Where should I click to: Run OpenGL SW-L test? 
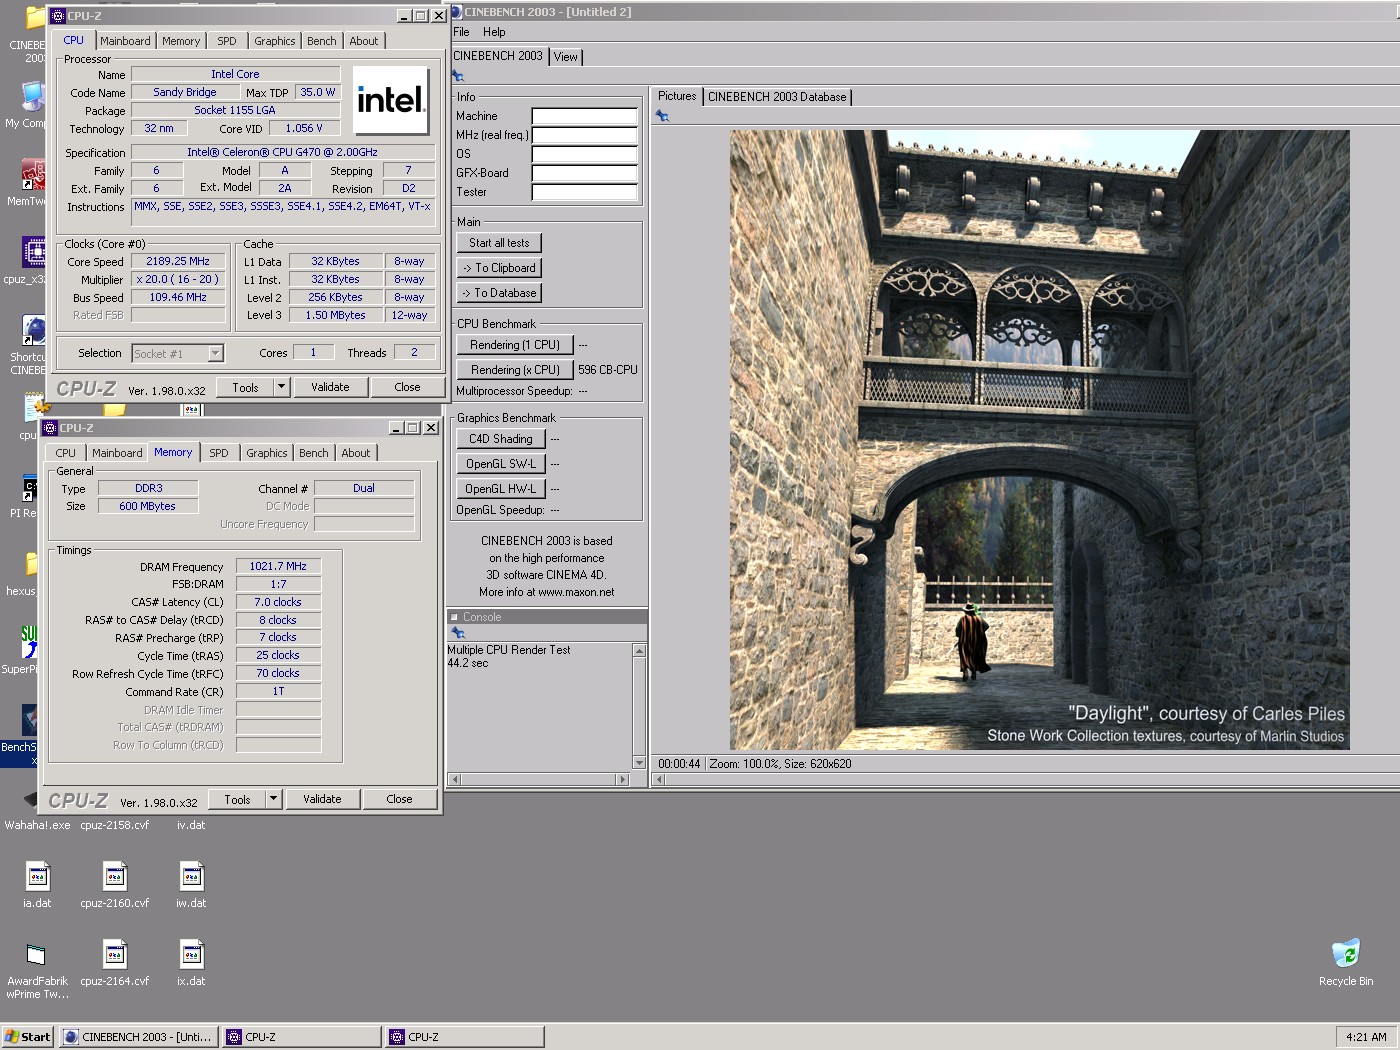coord(501,464)
